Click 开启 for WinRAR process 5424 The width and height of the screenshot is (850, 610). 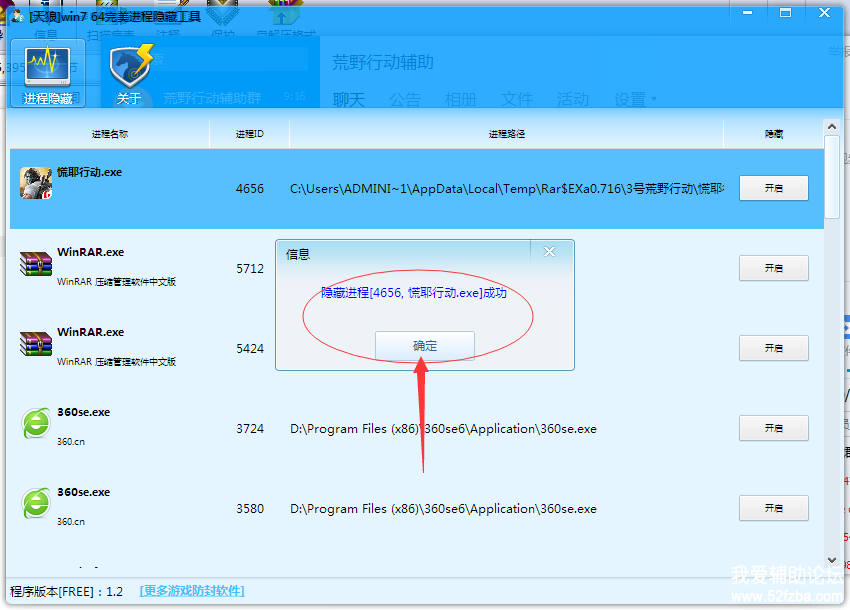click(x=774, y=348)
